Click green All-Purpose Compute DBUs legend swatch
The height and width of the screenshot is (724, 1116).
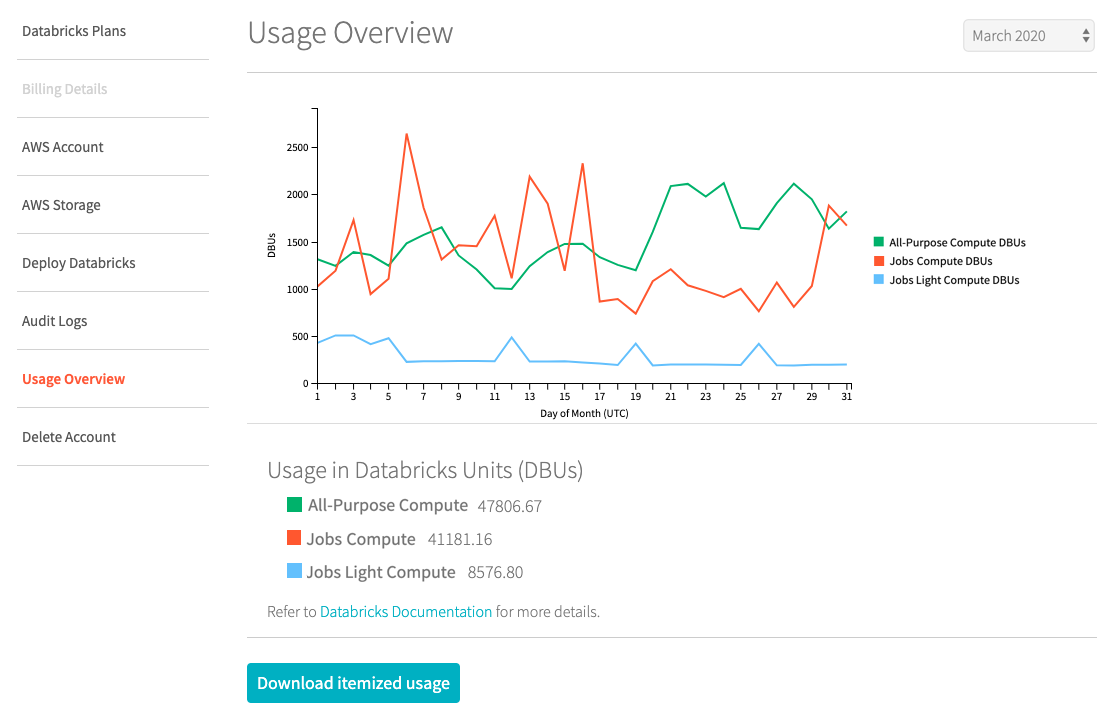pyautogui.click(x=879, y=242)
